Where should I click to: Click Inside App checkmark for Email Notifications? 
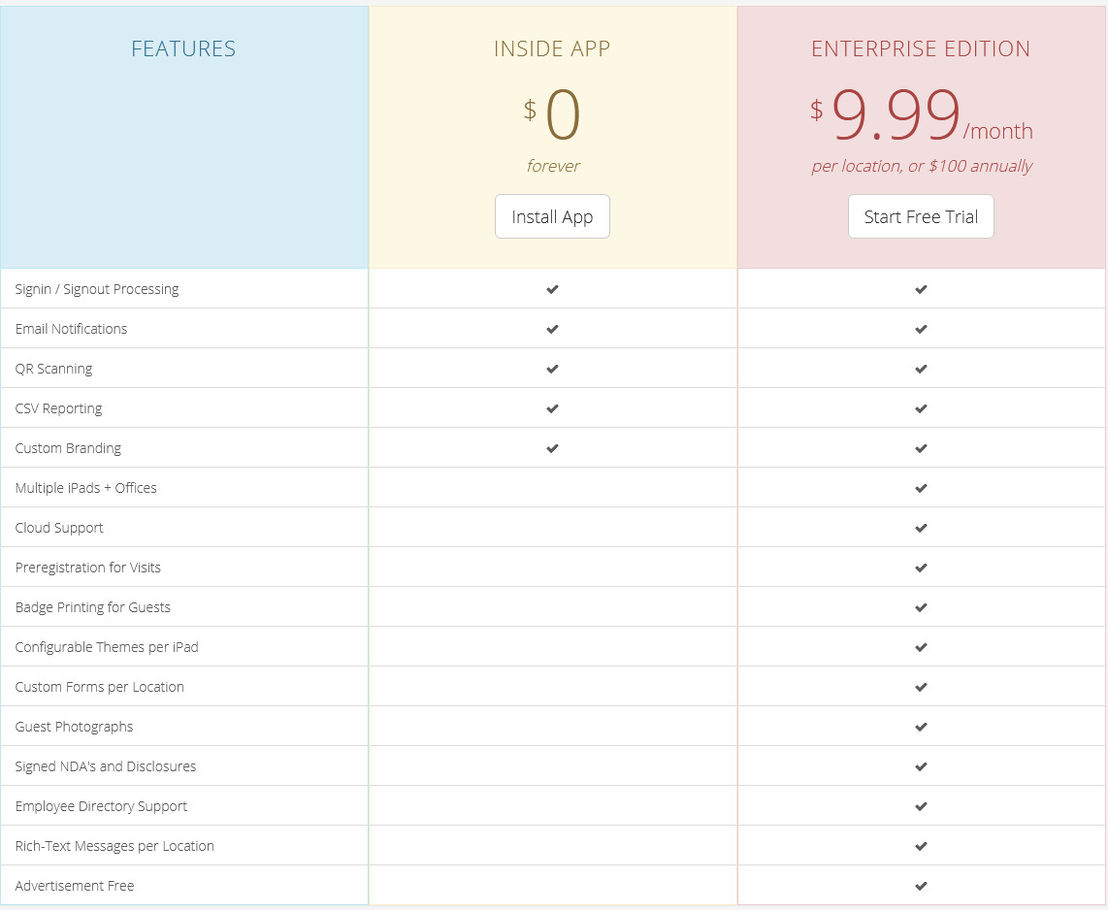click(553, 329)
